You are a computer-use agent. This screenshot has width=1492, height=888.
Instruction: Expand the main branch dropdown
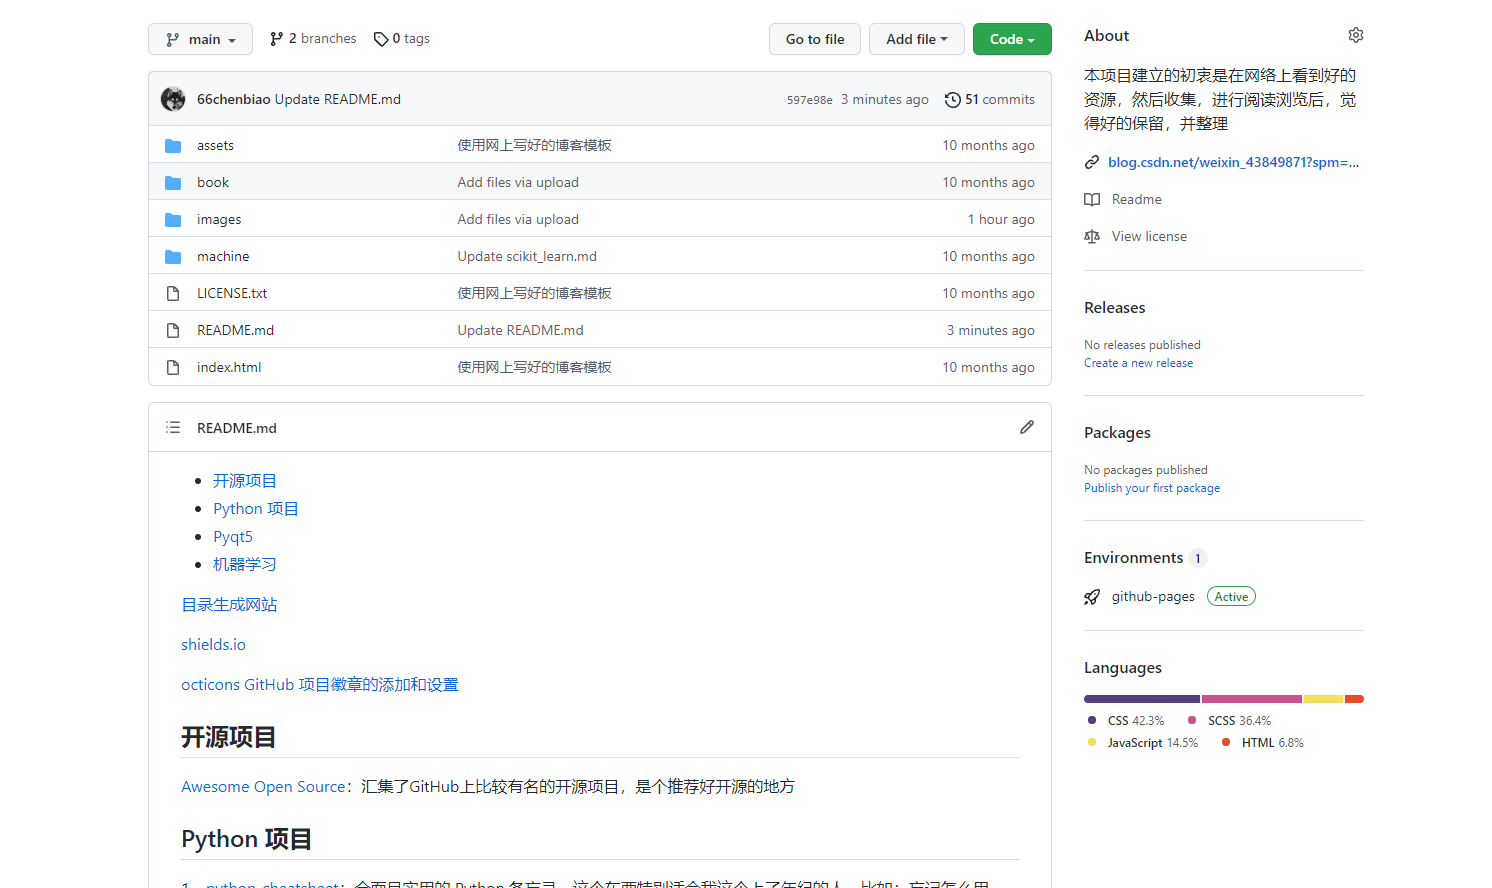(x=200, y=39)
